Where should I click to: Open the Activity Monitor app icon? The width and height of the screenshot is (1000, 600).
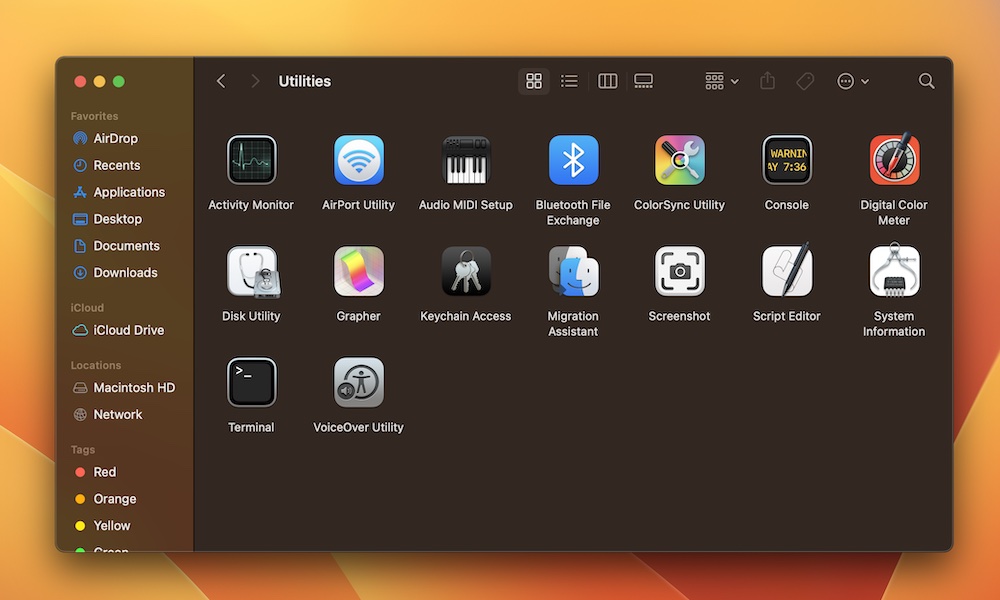pos(251,159)
